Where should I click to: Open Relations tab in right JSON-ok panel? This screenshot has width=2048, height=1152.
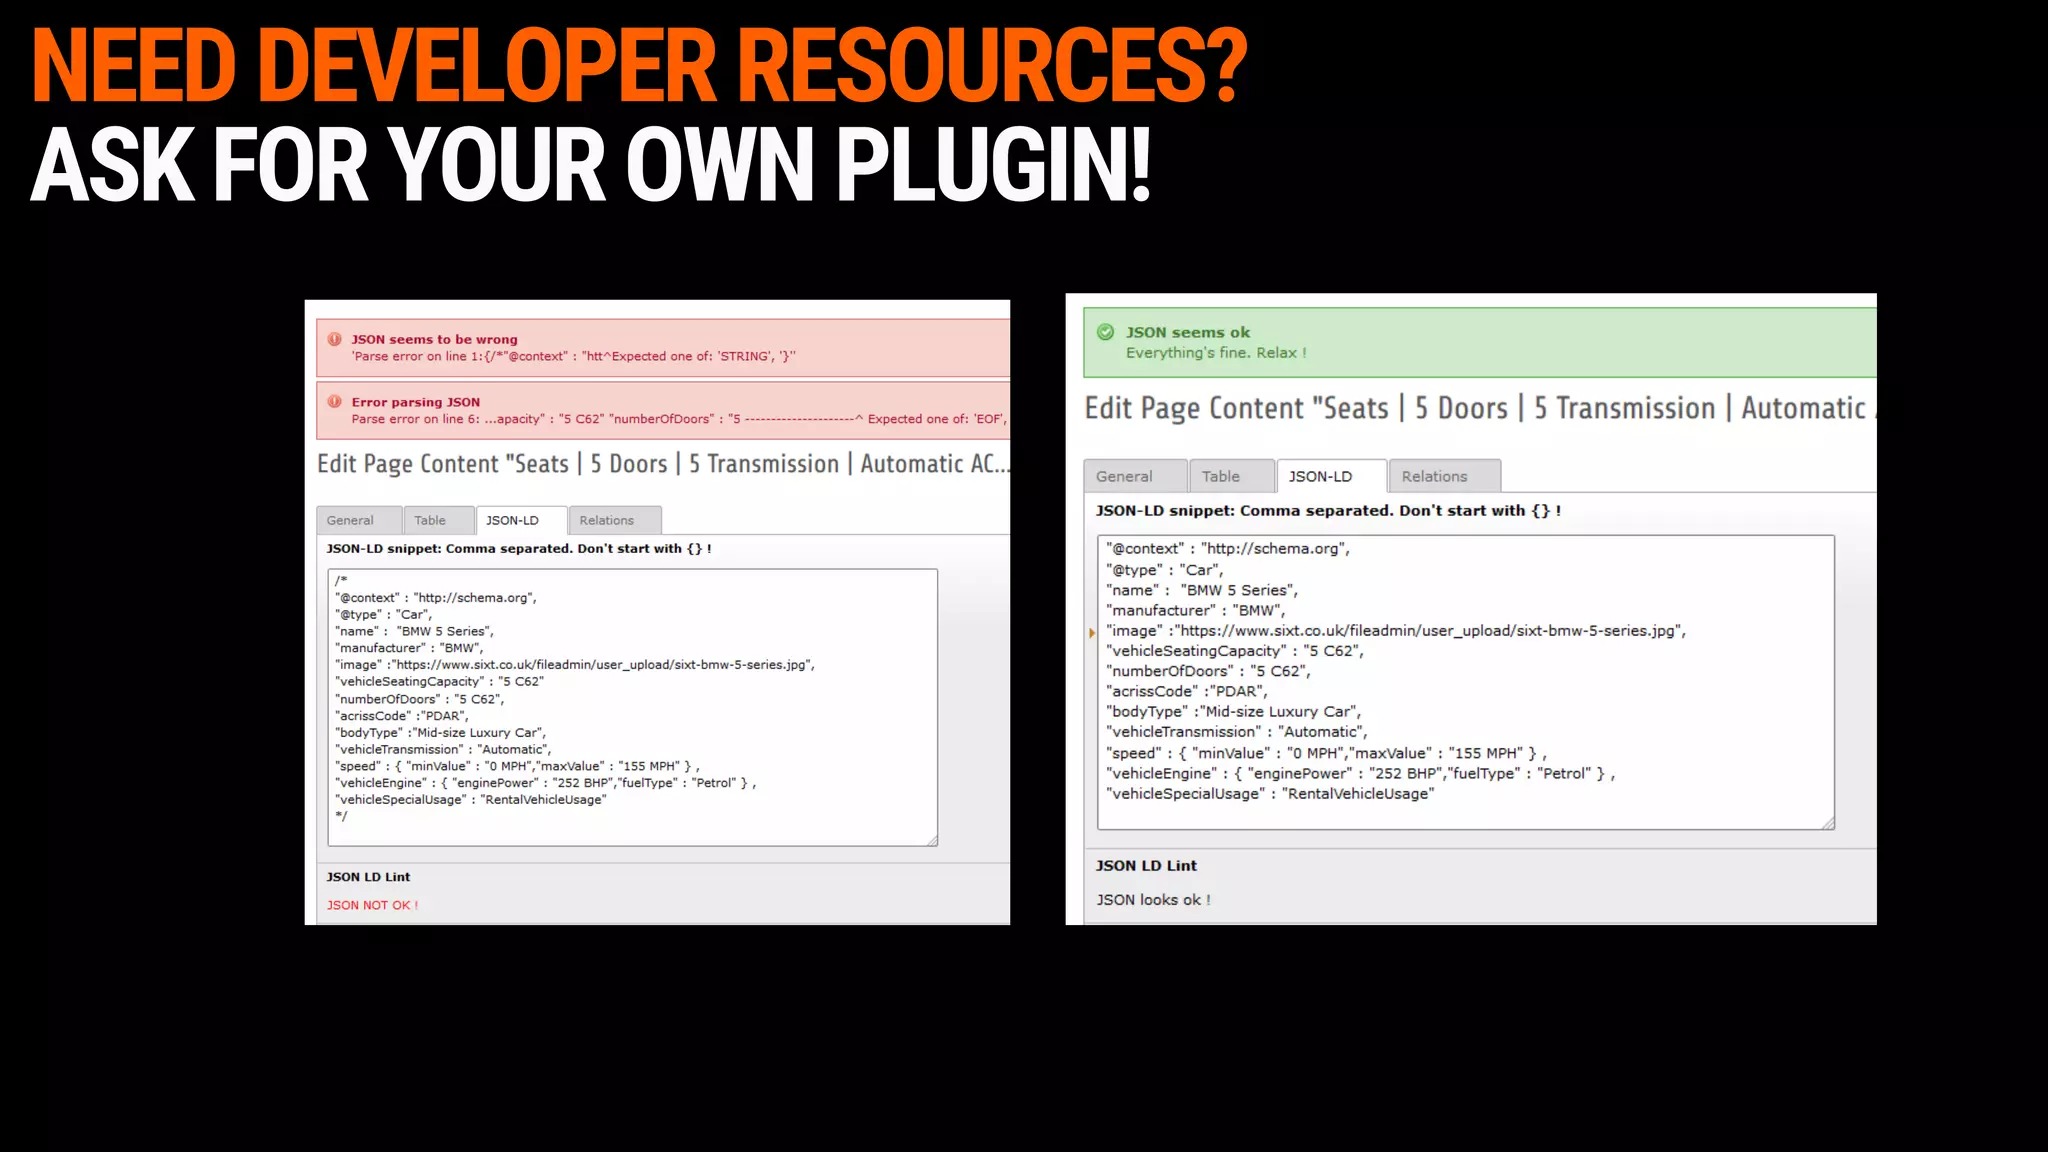tap(1444, 476)
